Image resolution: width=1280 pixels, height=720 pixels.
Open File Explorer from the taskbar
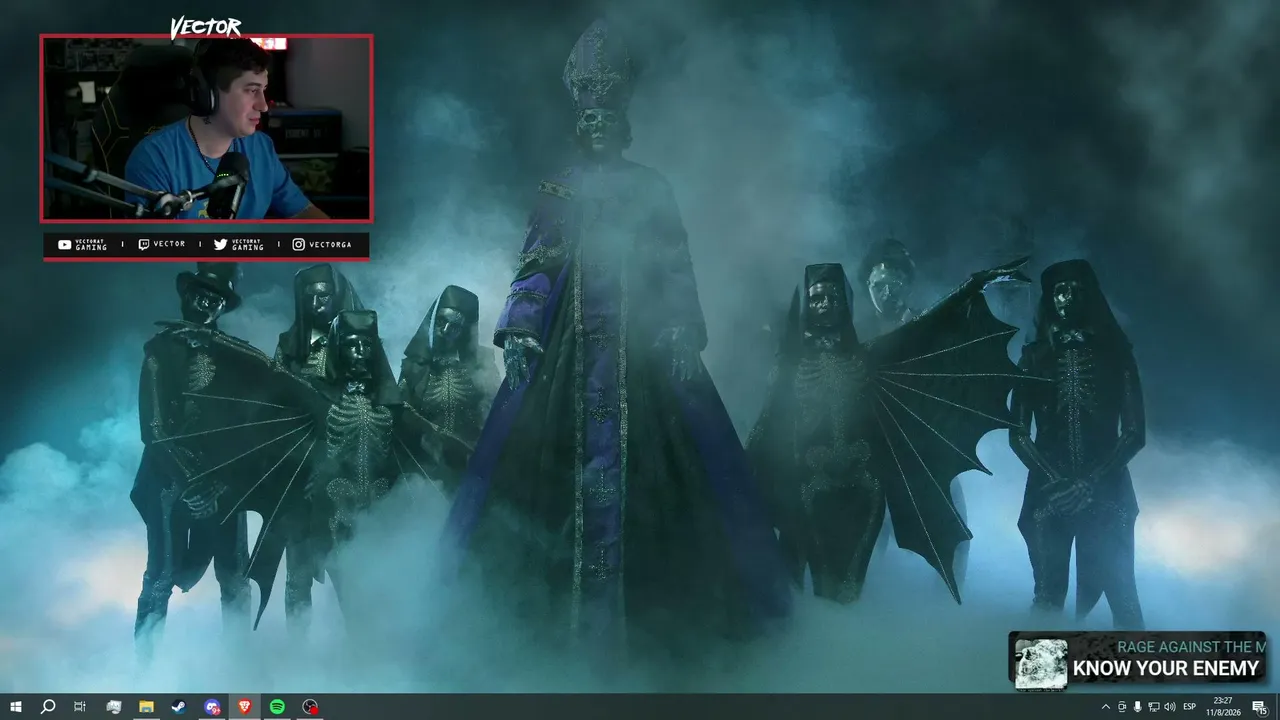click(146, 707)
